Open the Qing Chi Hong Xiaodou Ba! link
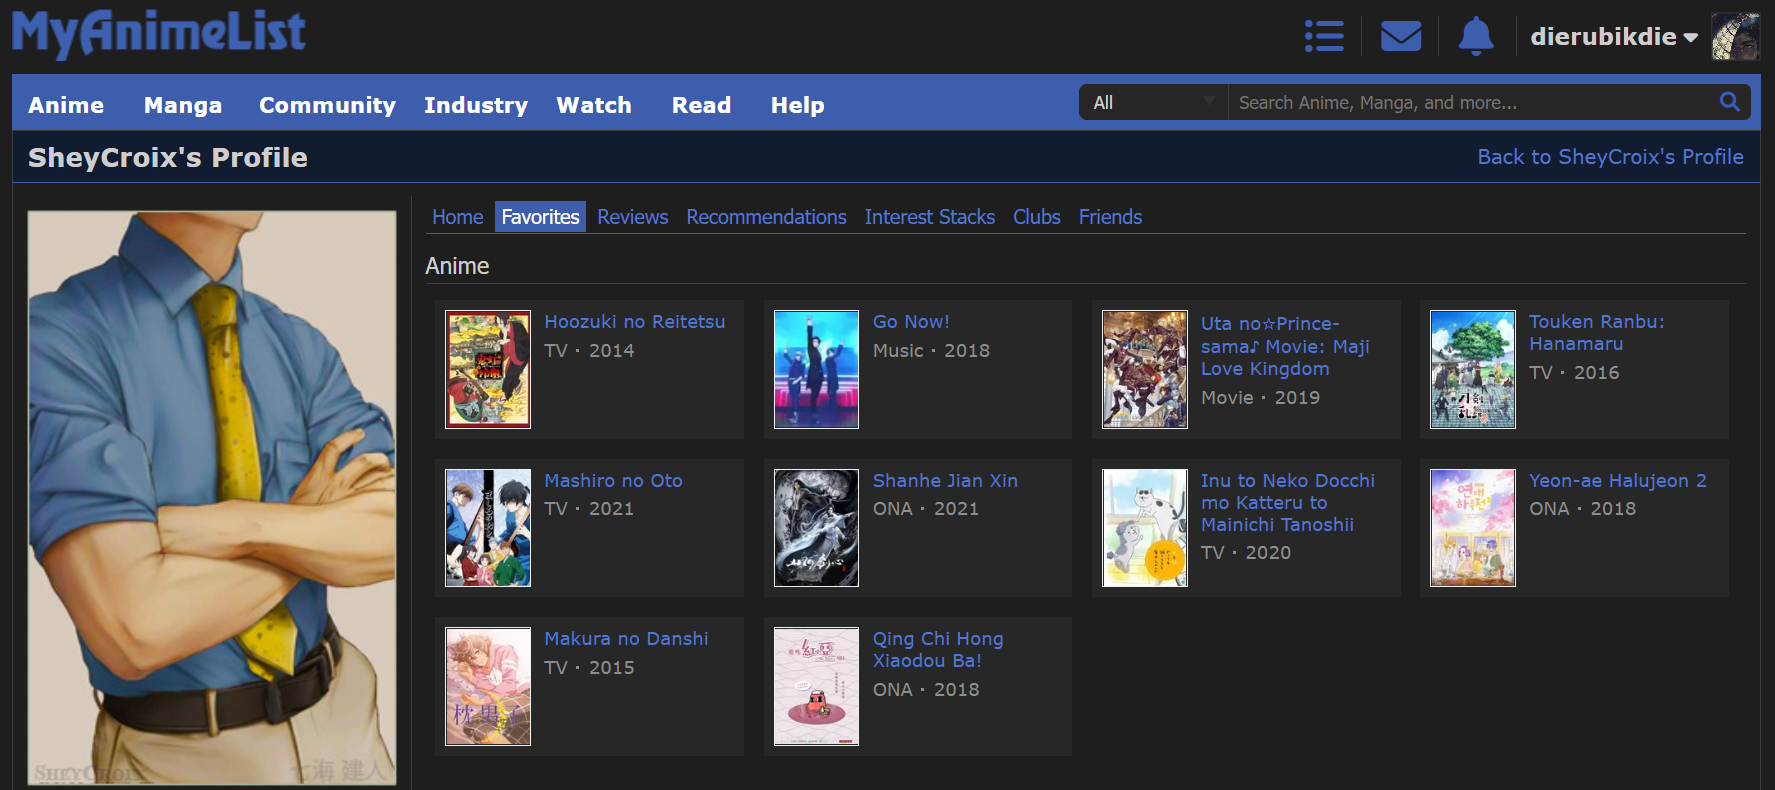This screenshot has width=1775, height=790. [938, 650]
